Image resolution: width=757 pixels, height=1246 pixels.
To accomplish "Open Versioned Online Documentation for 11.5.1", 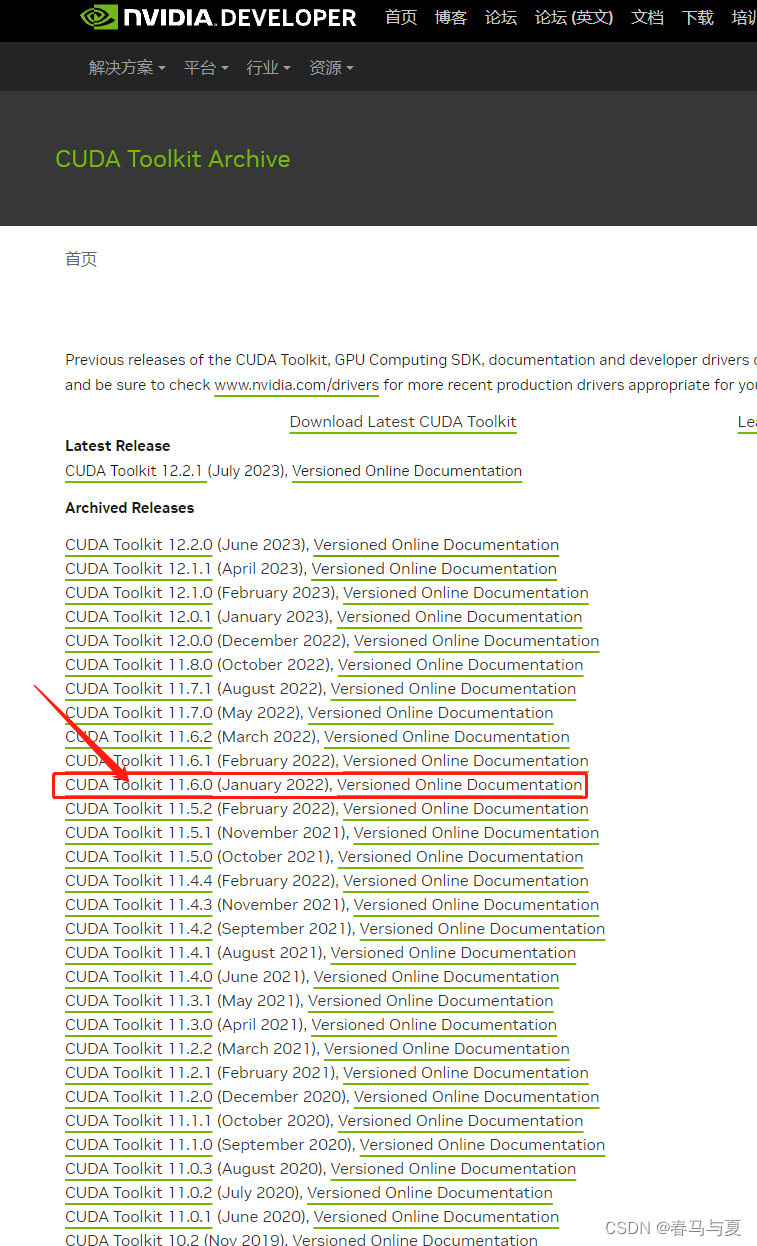I will [x=477, y=833].
